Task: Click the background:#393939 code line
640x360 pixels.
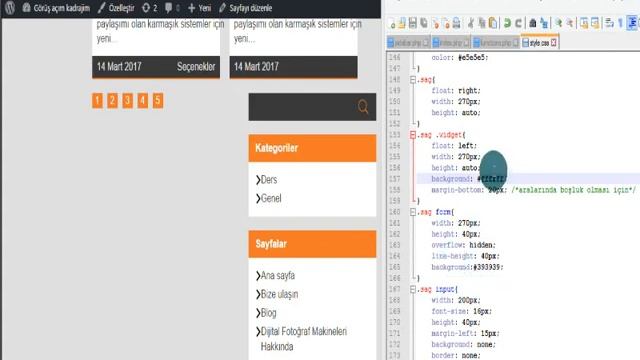Action: [467, 267]
